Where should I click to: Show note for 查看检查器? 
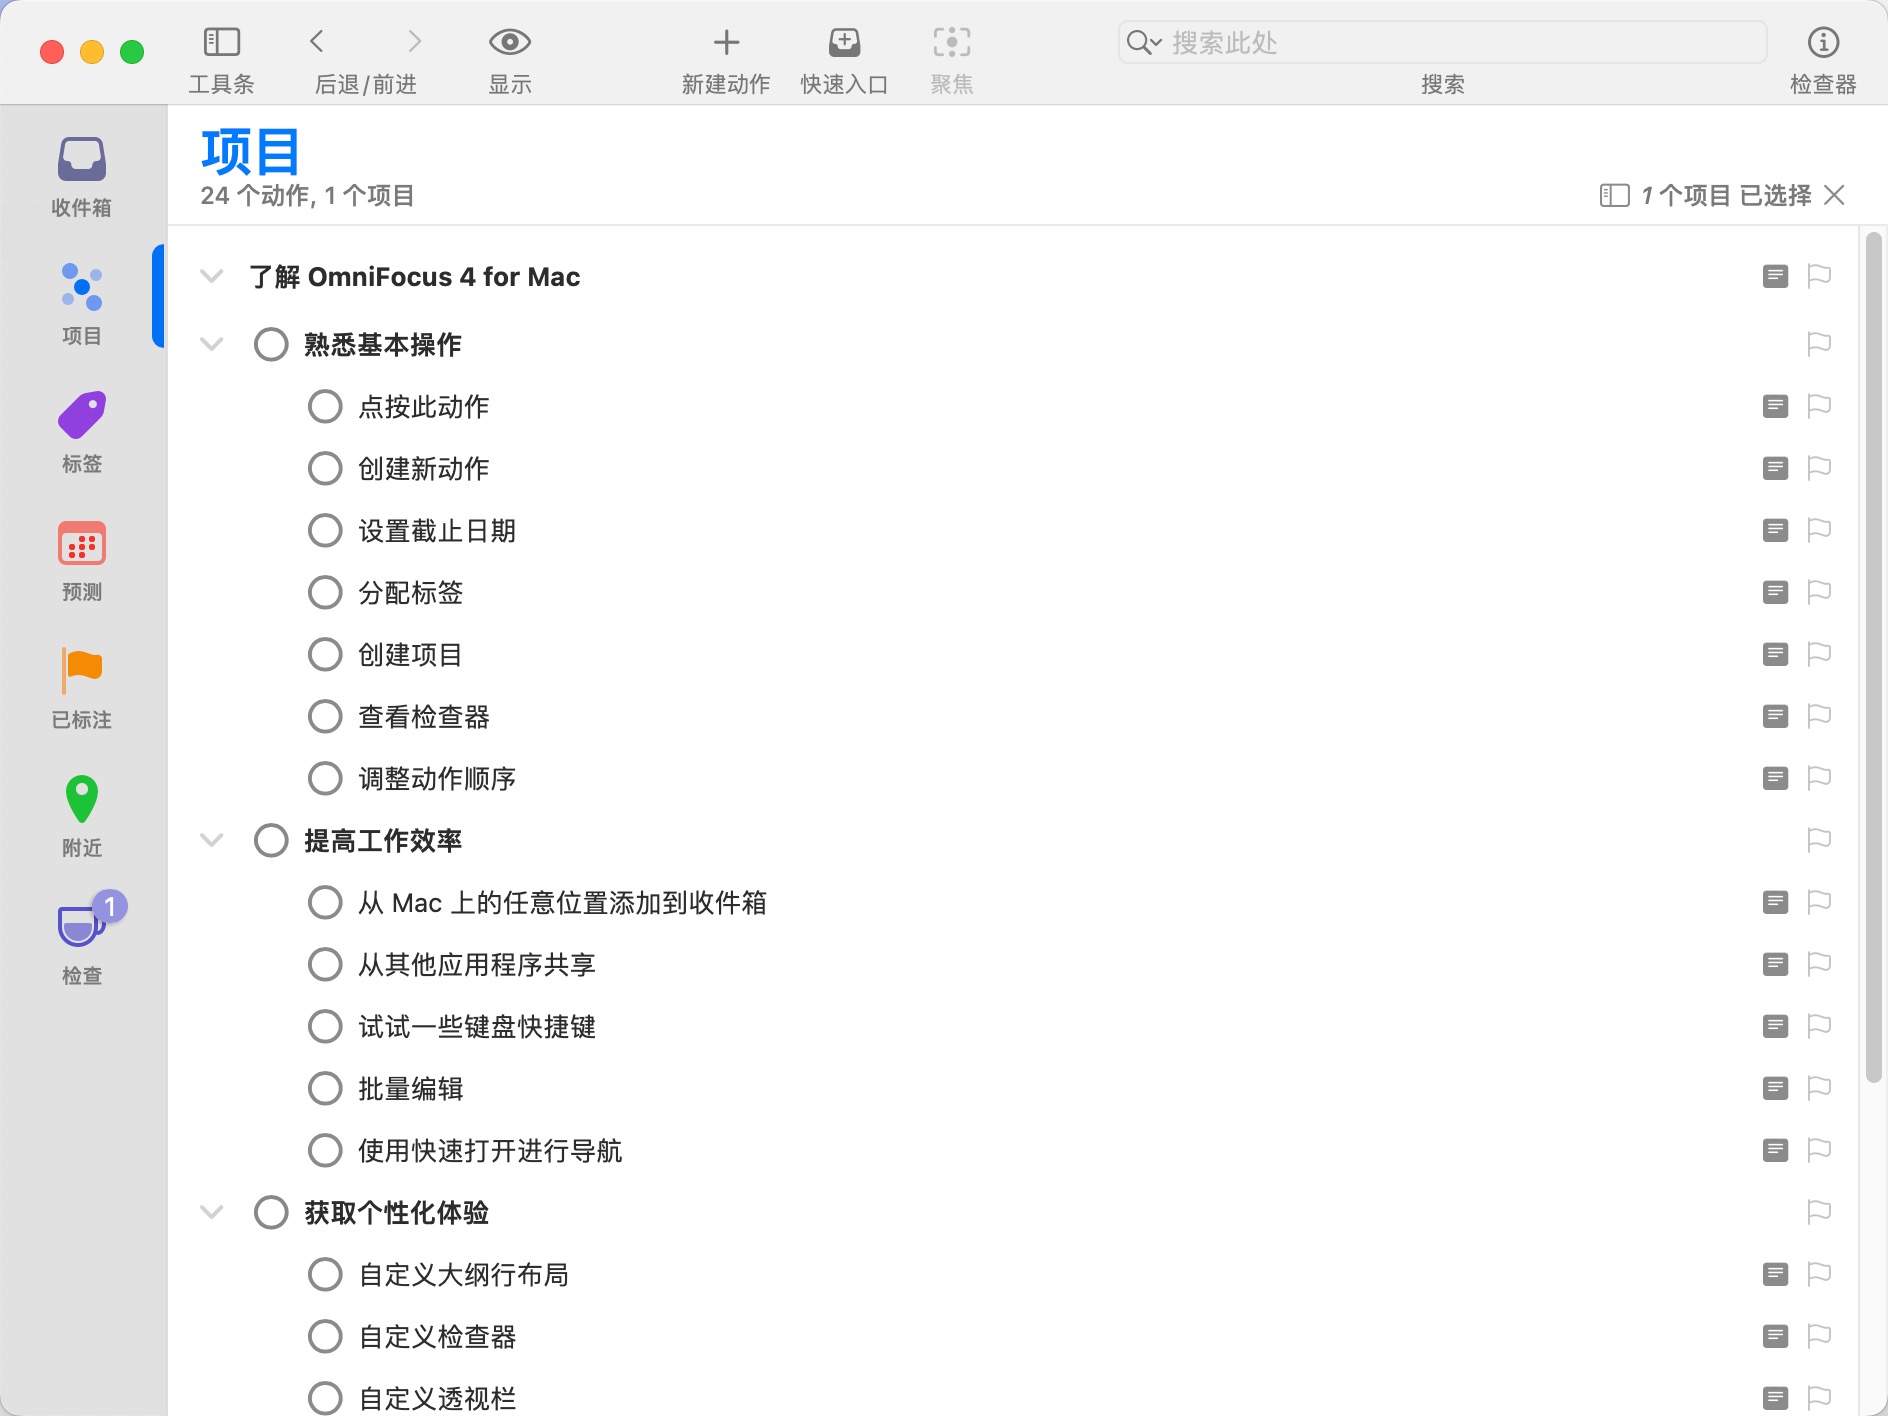tap(1775, 716)
